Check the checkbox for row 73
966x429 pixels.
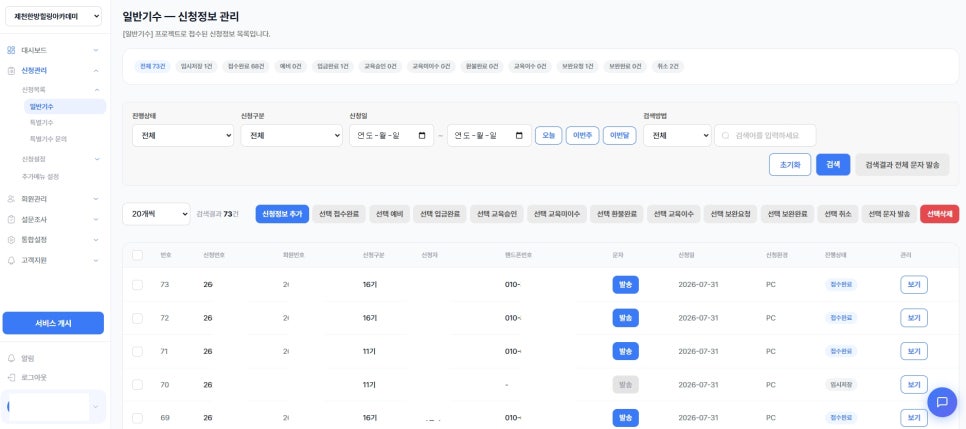[x=137, y=285]
